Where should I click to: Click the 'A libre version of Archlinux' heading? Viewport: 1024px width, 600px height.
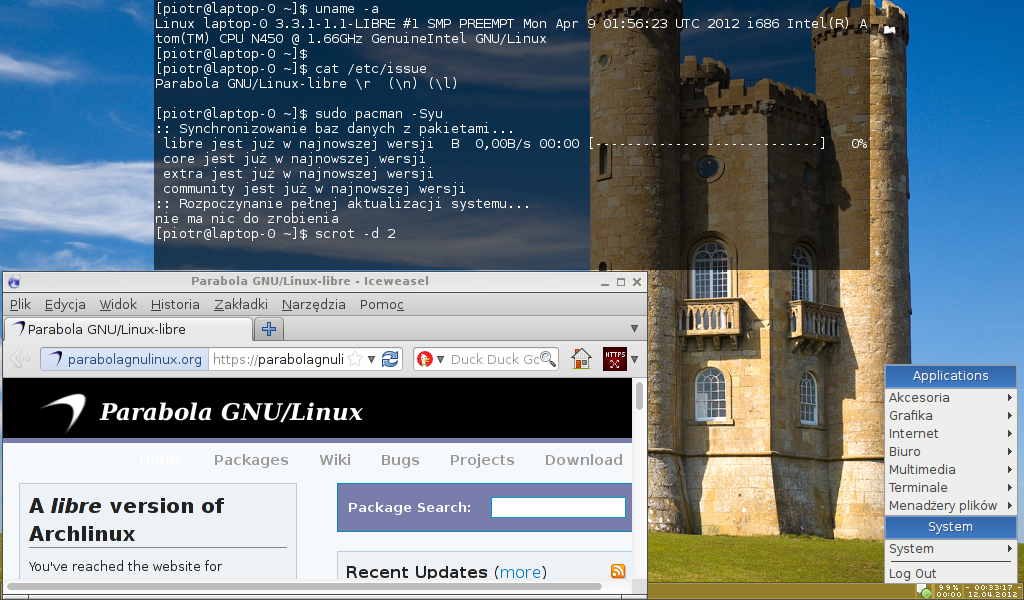(126, 520)
